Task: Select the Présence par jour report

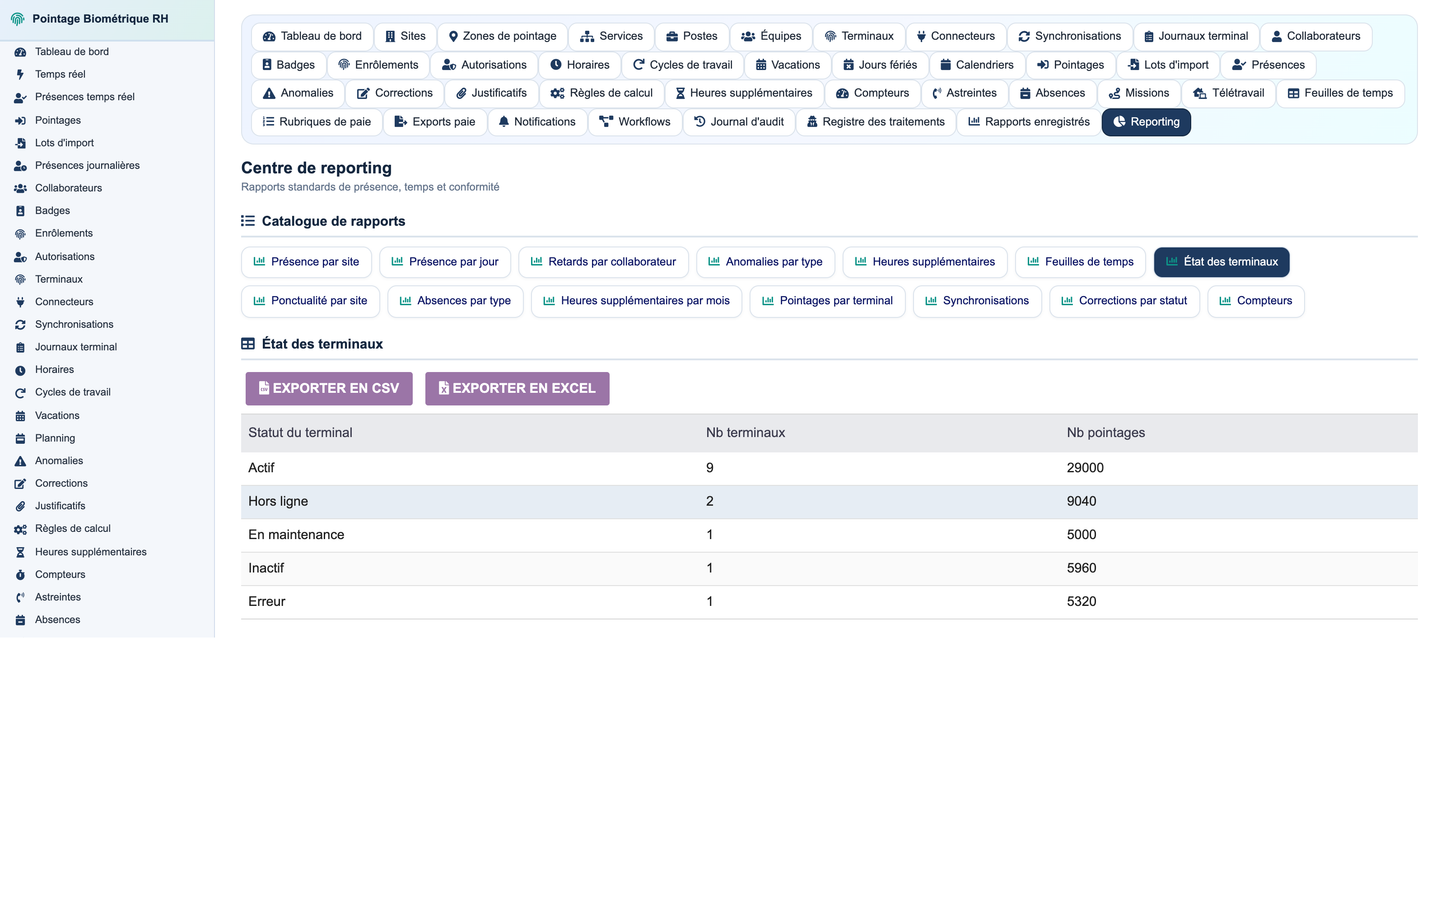Action: pyautogui.click(x=445, y=262)
